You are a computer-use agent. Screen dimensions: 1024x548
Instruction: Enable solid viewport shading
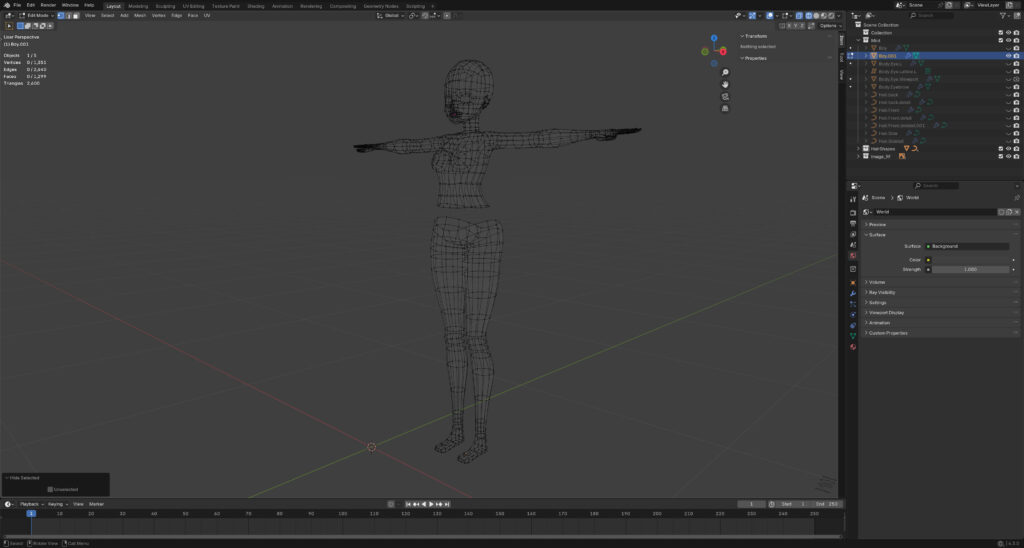(816, 15)
